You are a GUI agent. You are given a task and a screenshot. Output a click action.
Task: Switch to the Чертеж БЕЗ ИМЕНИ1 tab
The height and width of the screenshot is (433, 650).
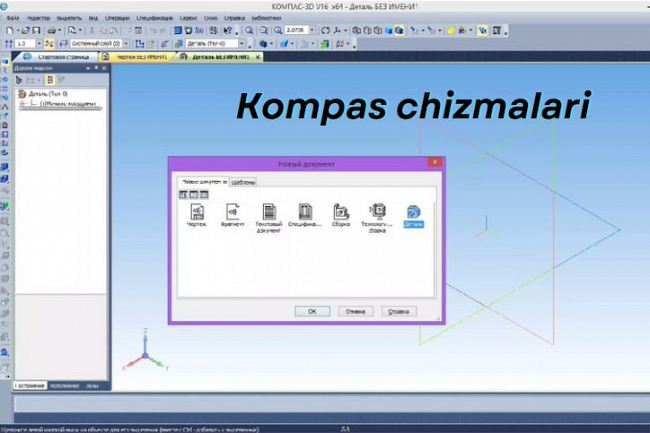(139, 57)
